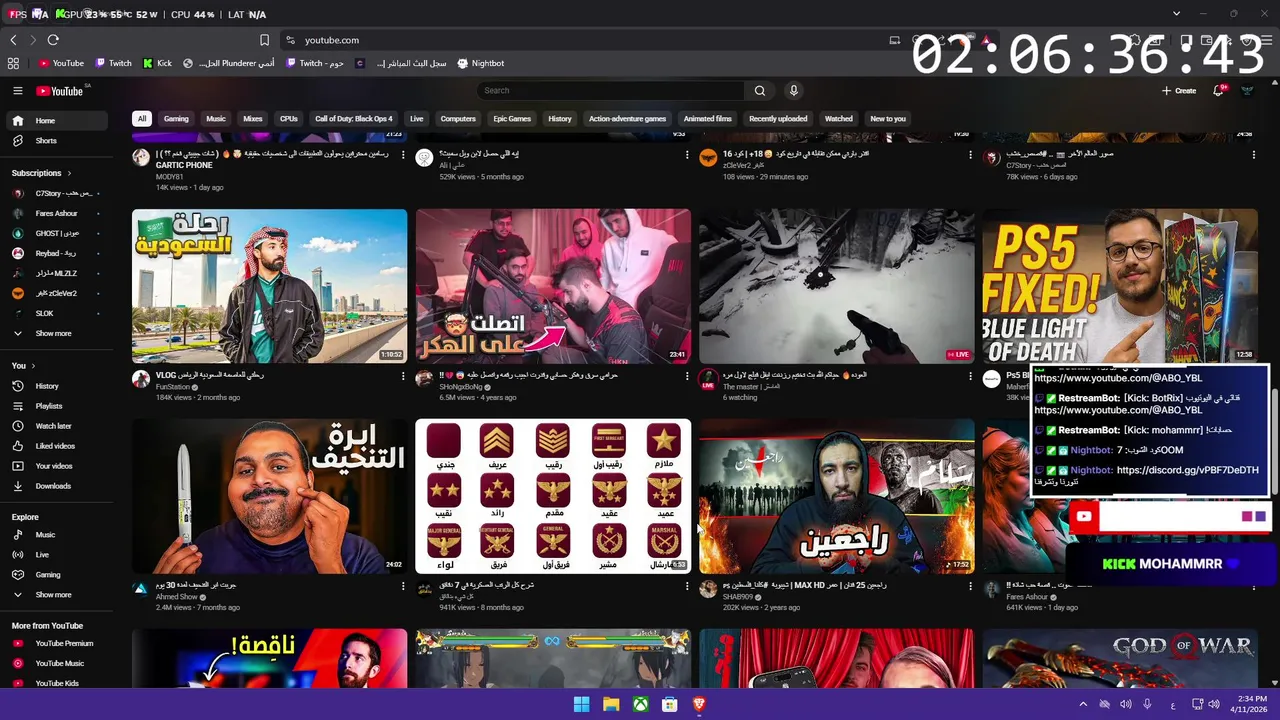This screenshot has width=1280, height=720.
Task: Open the YouTube bookmark in bookmarks bar
Action: coord(61,63)
